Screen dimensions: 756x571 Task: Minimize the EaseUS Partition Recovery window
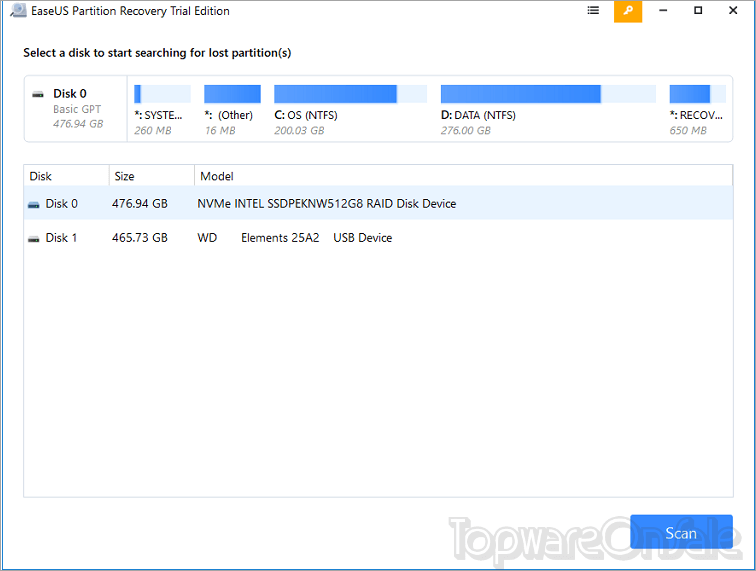point(663,11)
